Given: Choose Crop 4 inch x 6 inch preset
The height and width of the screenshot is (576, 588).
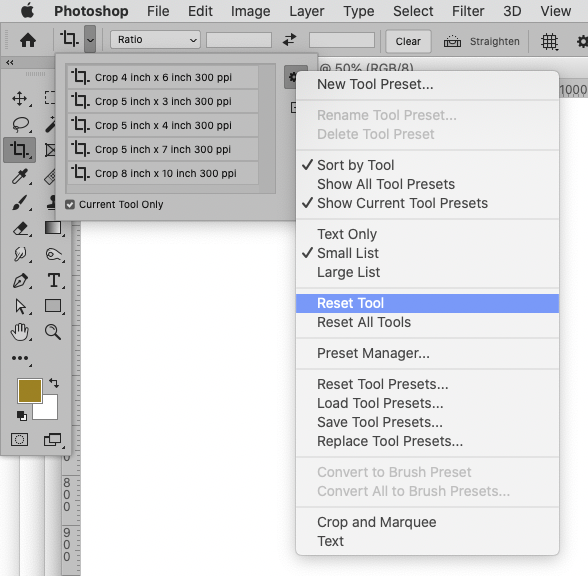Looking at the screenshot, I should point(163,77).
